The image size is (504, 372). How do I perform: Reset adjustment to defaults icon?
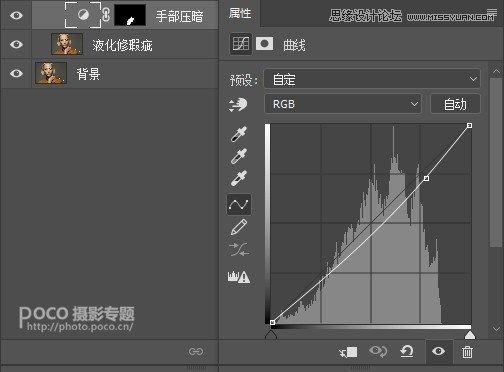pyautogui.click(x=407, y=351)
